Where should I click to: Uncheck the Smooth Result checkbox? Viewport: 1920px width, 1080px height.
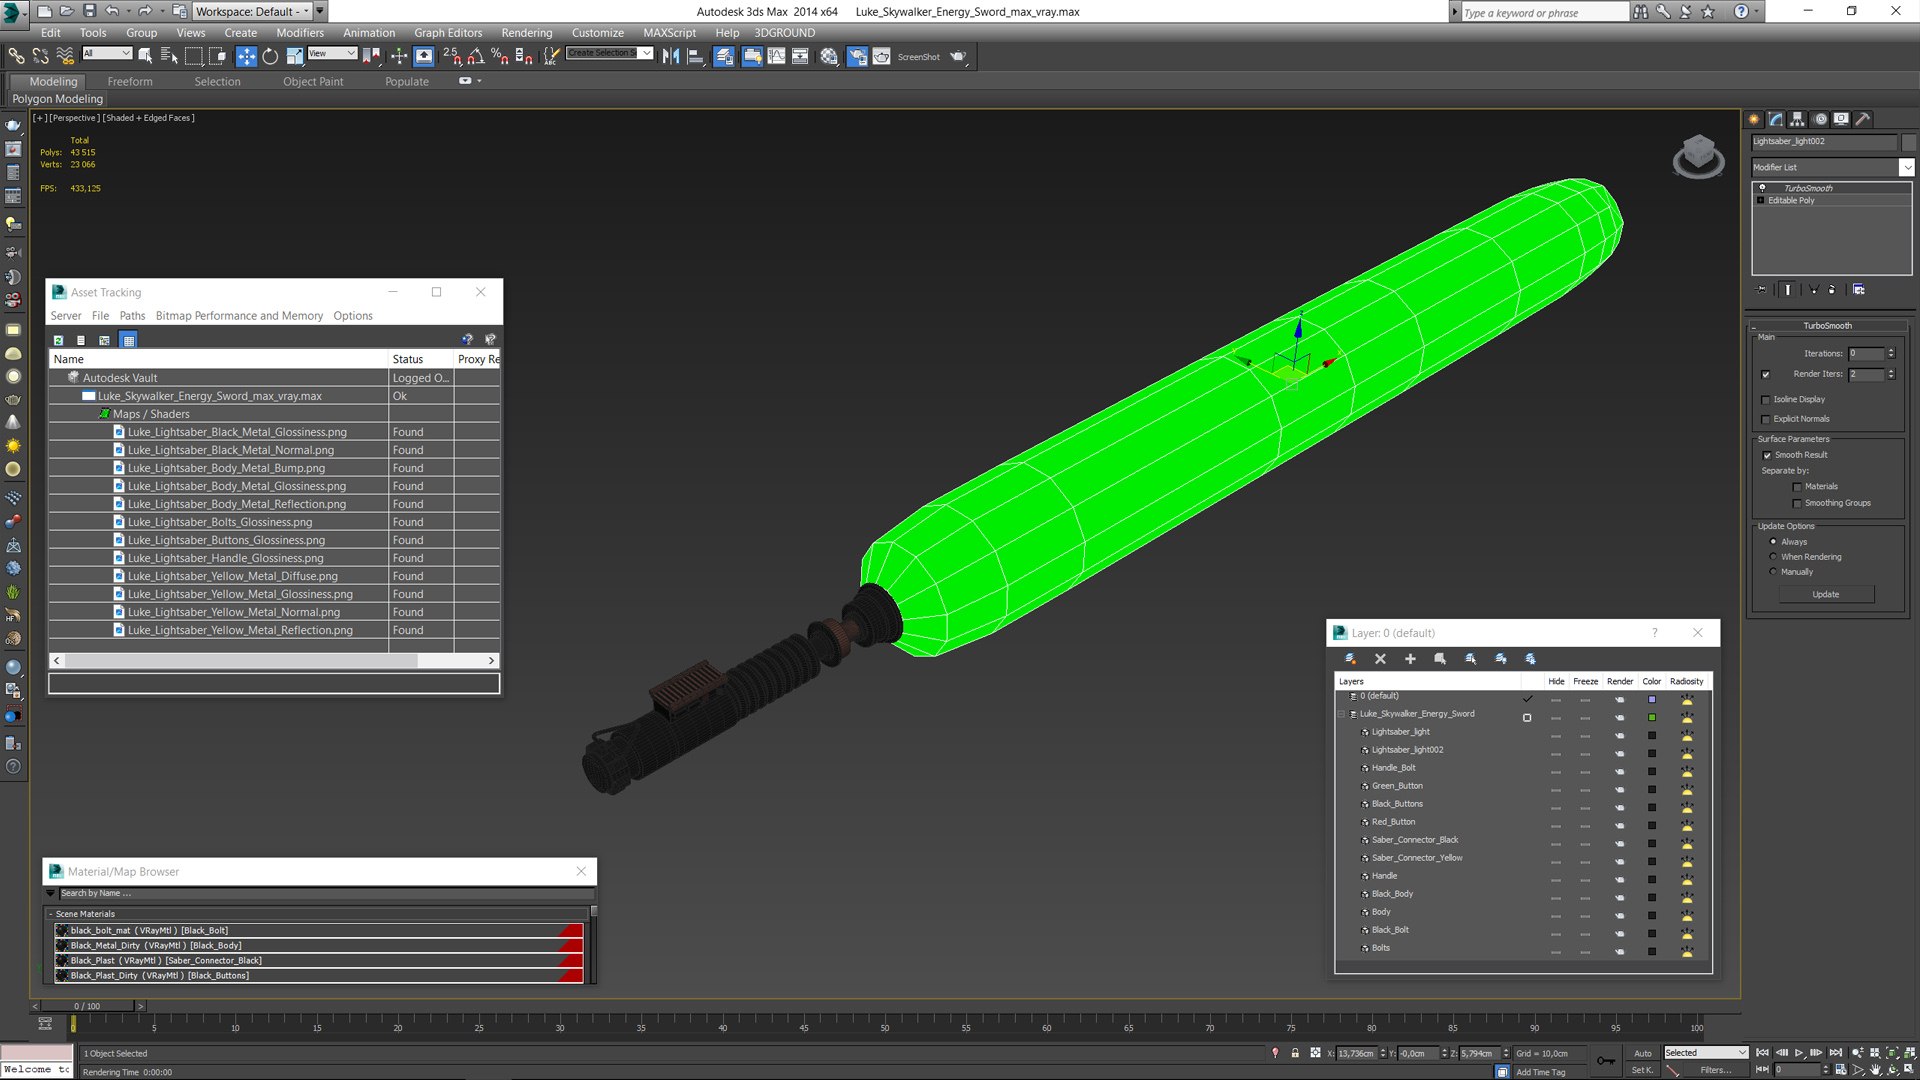1767,456
